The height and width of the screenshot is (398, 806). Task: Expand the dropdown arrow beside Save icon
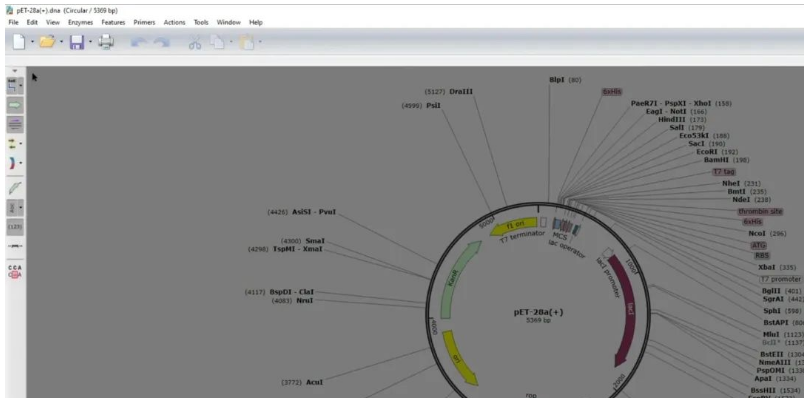tap(90, 42)
